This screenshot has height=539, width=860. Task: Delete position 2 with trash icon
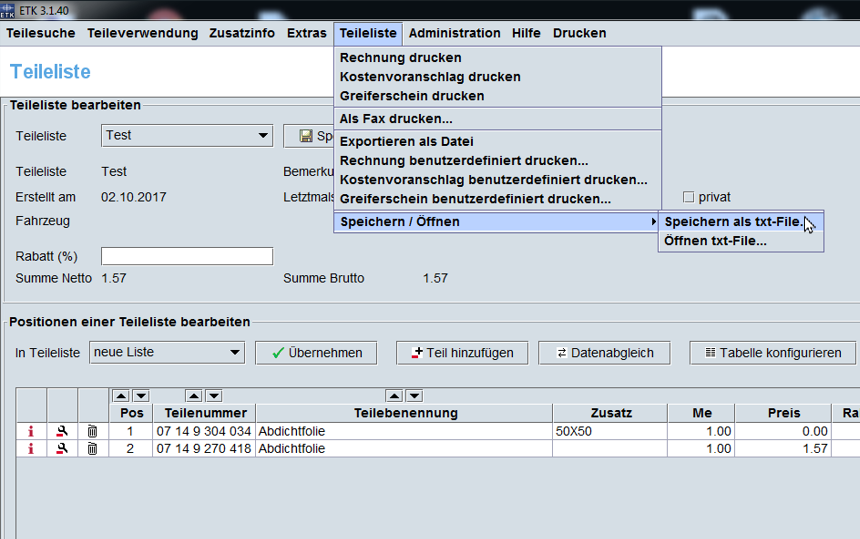click(x=92, y=449)
